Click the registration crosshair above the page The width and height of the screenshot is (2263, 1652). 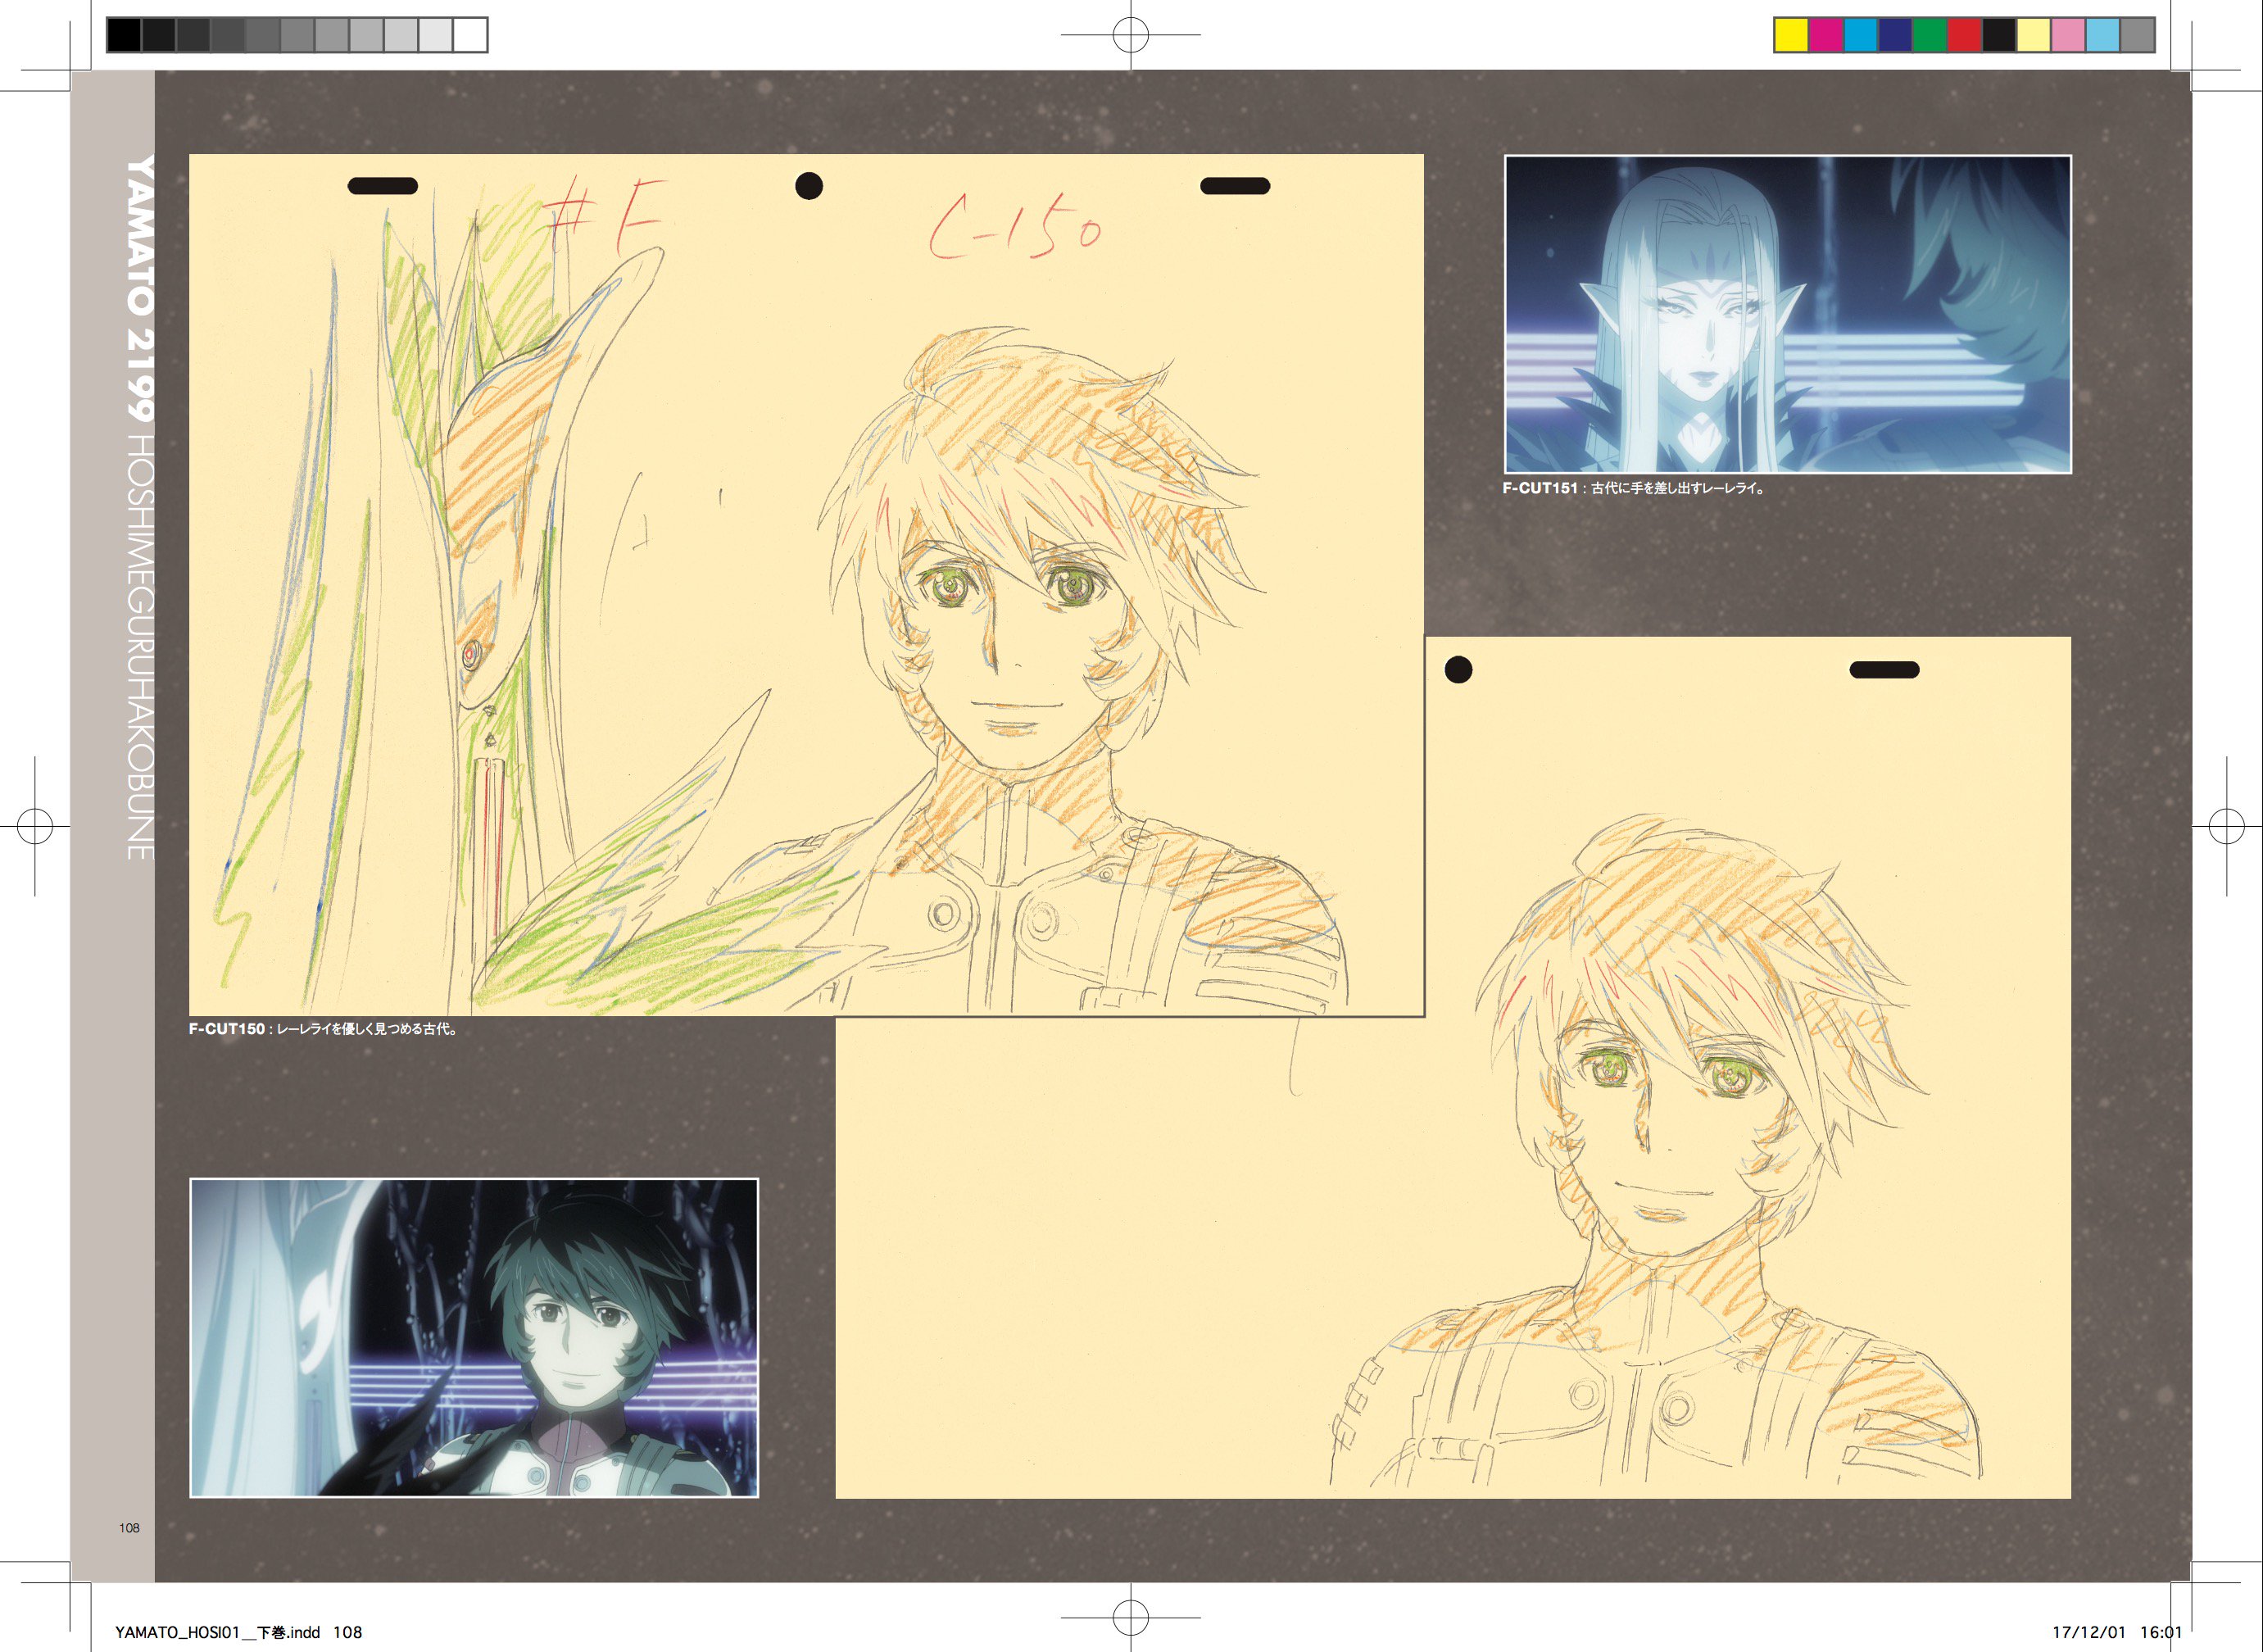tap(1131, 35)
